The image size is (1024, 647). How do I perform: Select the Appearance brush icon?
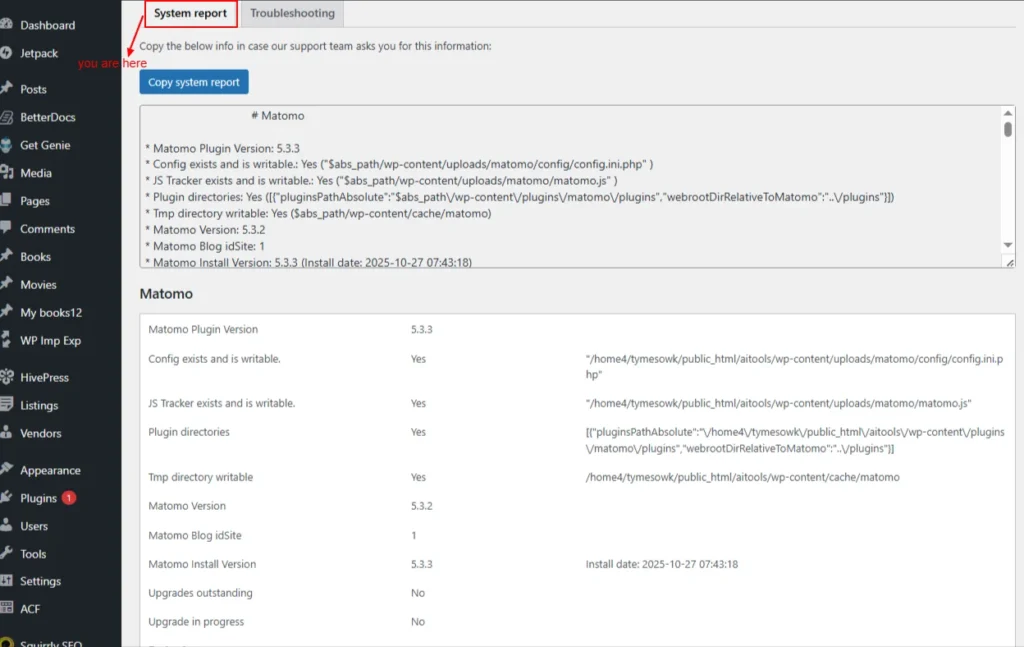pyautogui.click(x=6, y=470)
